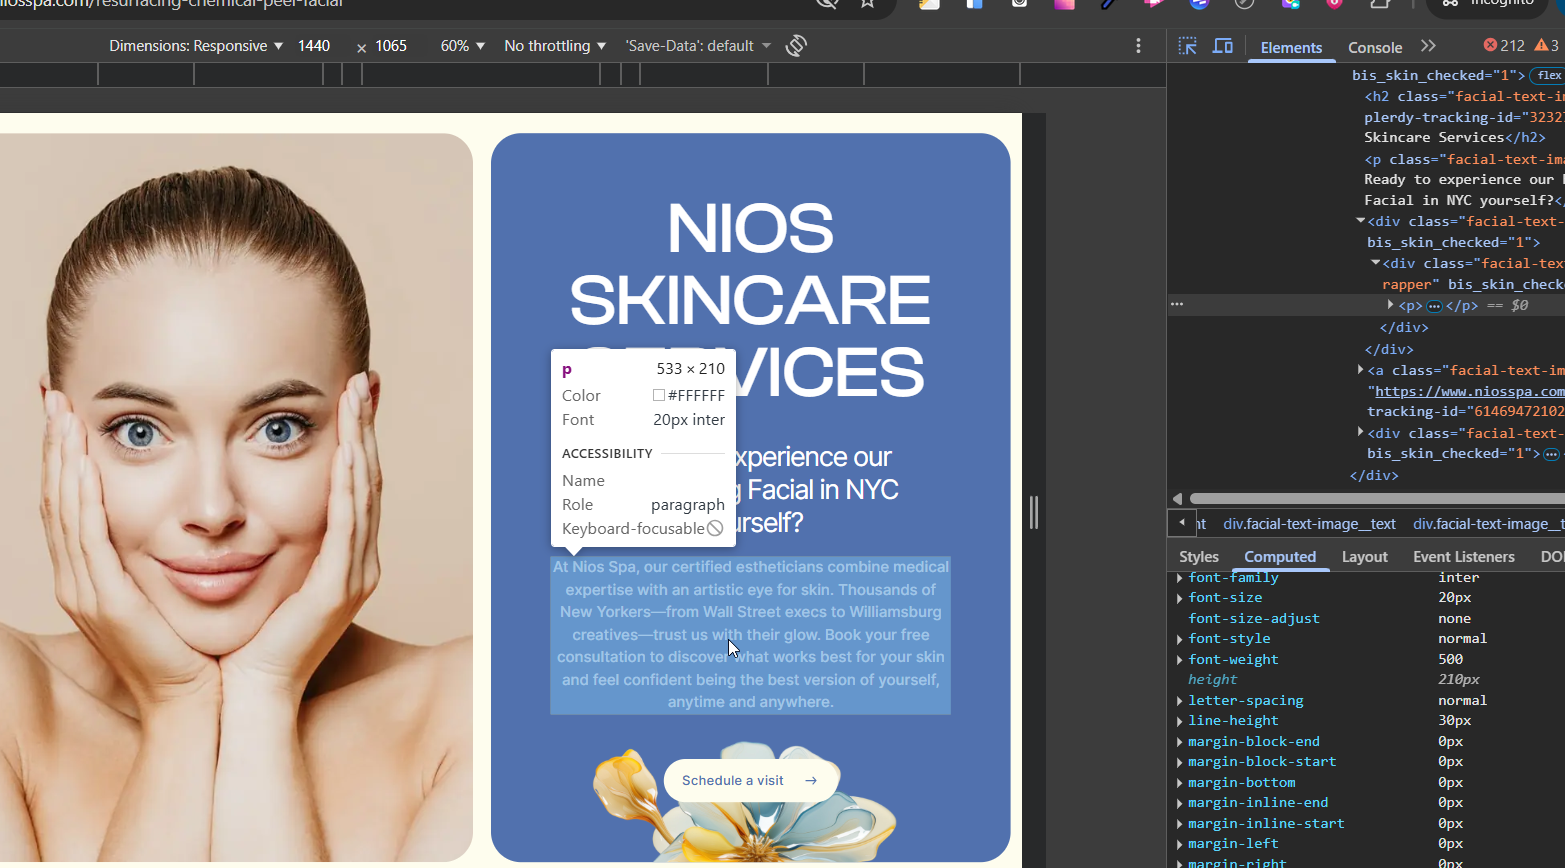Viewport: 1565px width, 868px height.
Task: Click the flex badge in the DOM tree
Action: [1548, 76]
